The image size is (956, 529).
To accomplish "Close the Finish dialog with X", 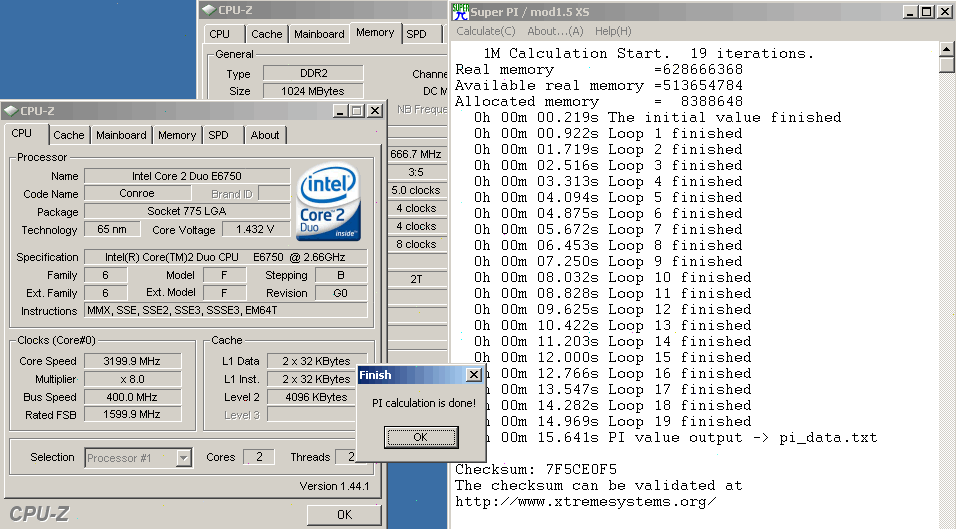I will [x=474, y=375].
